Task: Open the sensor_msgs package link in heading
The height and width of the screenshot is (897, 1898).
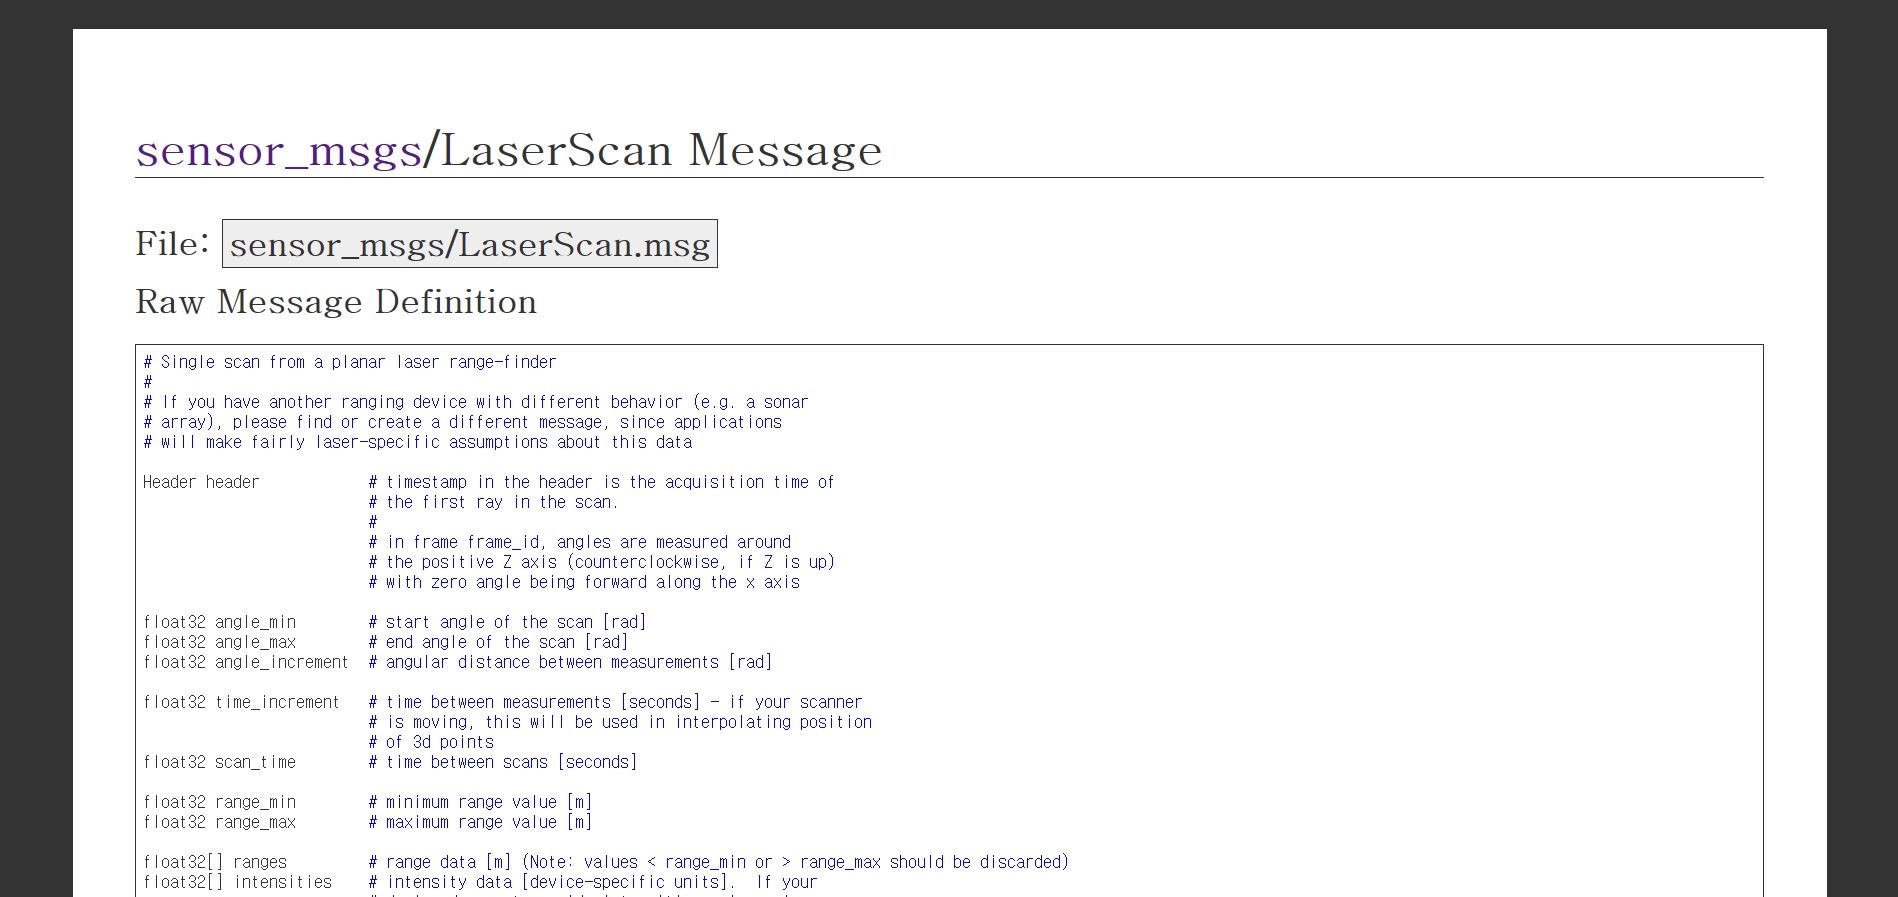Action: (x=279, y=150)
